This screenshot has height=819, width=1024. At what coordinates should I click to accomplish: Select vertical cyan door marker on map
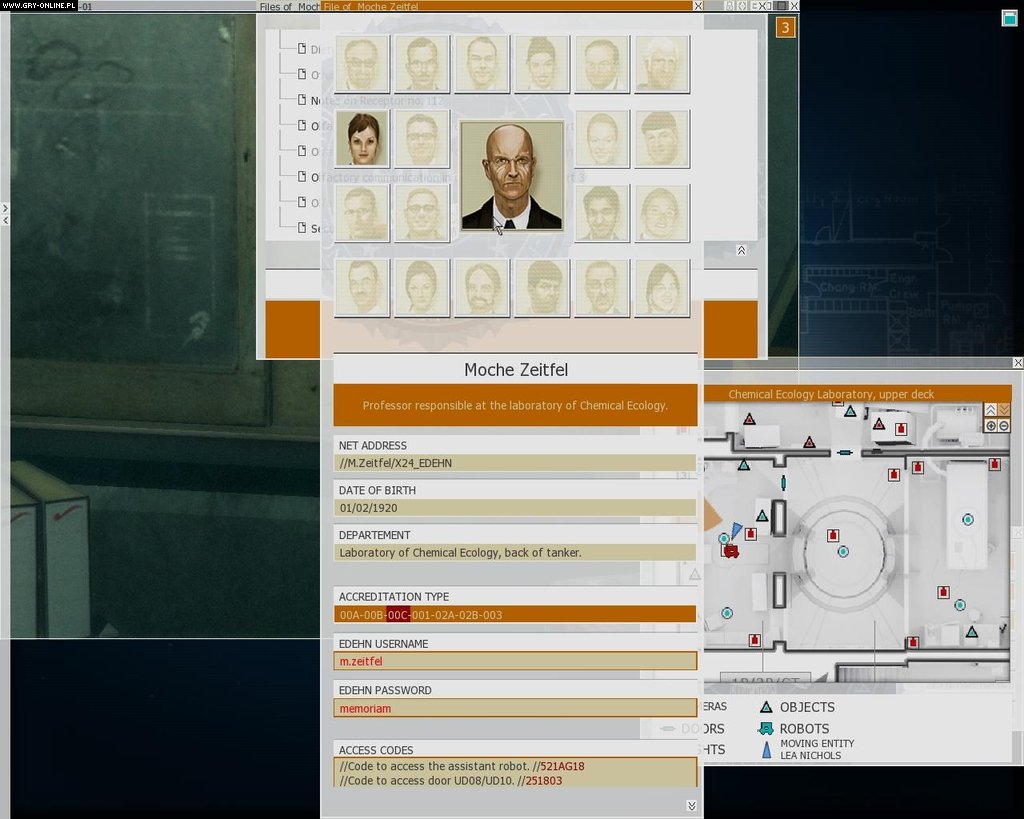pos(784,483)
